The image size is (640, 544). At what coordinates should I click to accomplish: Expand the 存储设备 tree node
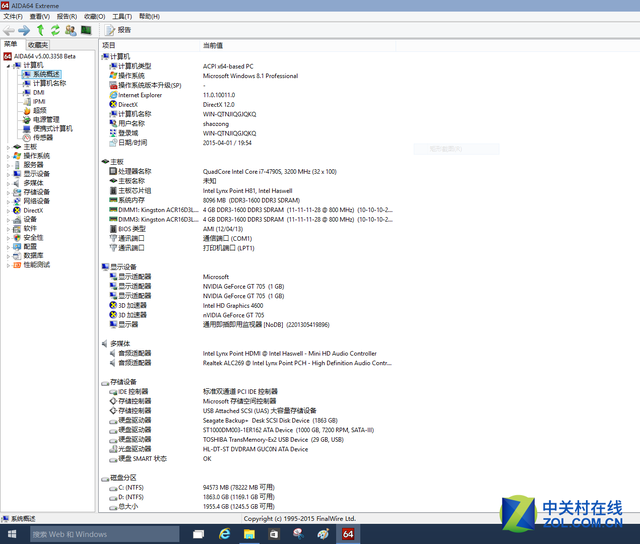(x=8, y=192)
